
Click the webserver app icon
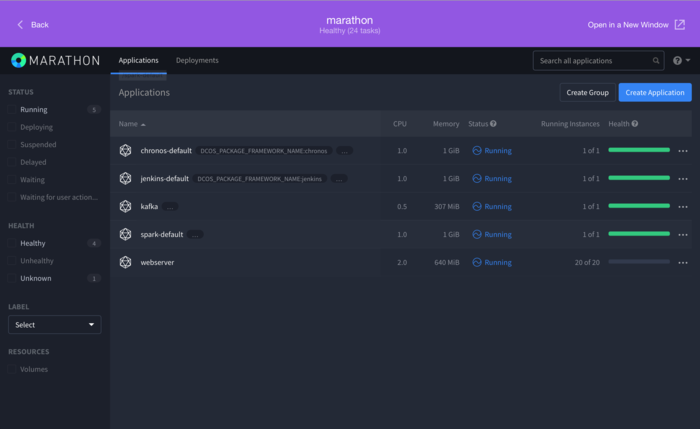(x=125, y=262)
